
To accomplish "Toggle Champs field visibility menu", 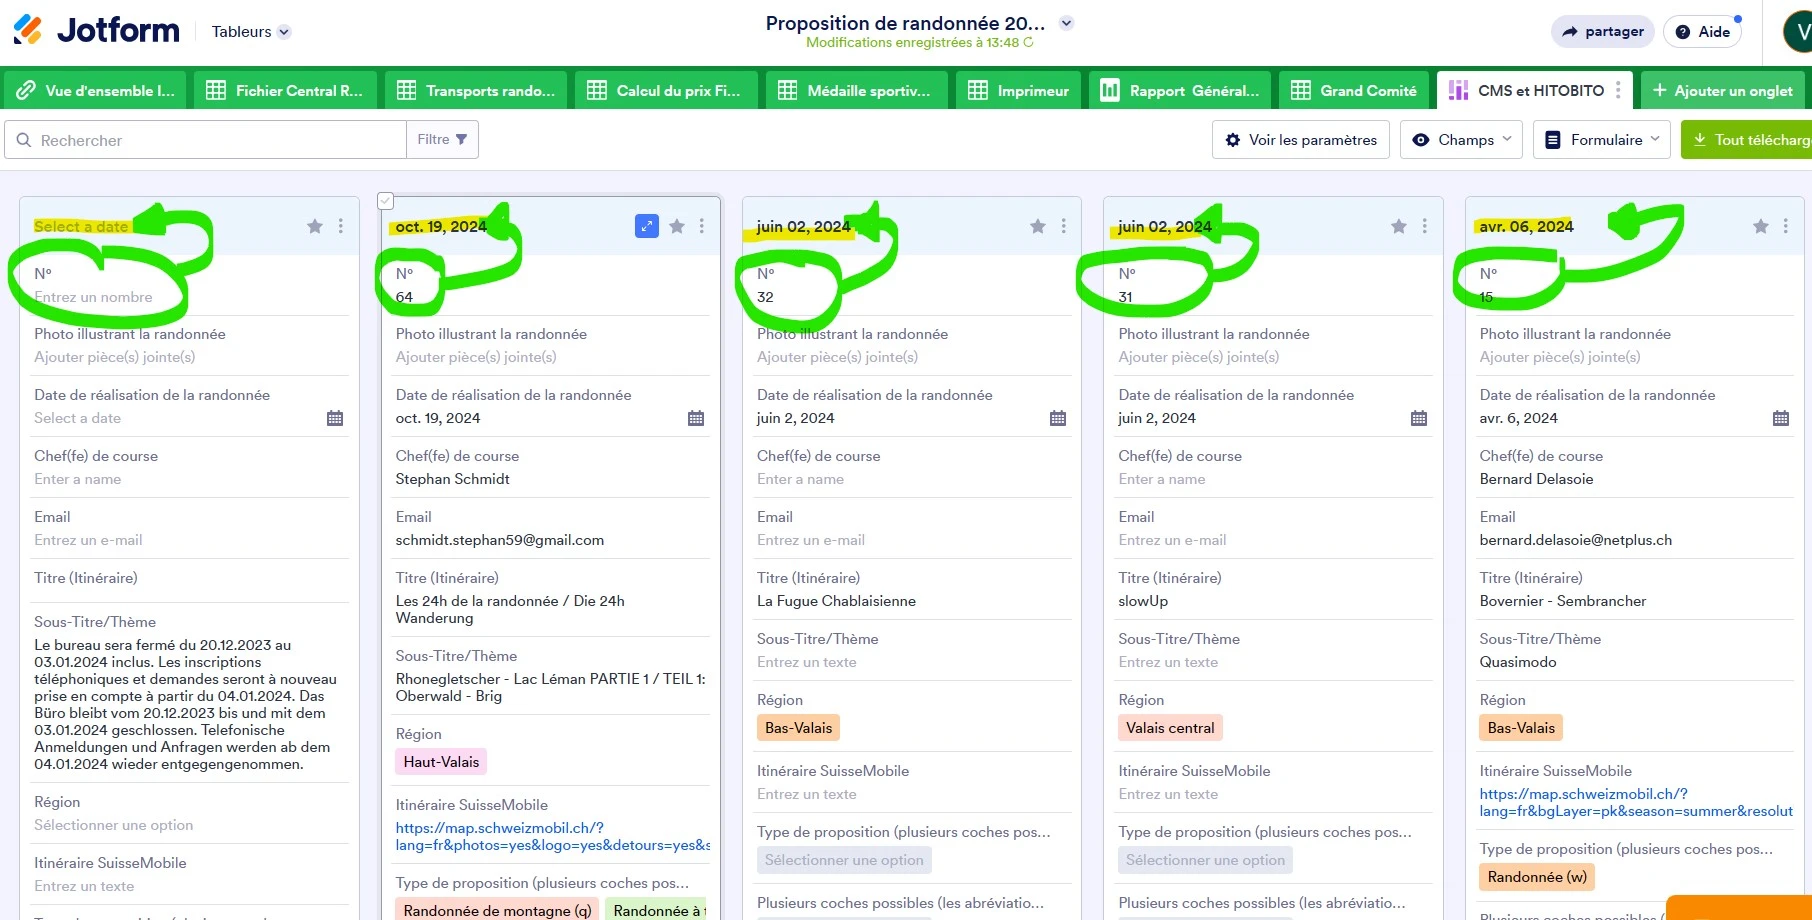I will pos(1461,140).
